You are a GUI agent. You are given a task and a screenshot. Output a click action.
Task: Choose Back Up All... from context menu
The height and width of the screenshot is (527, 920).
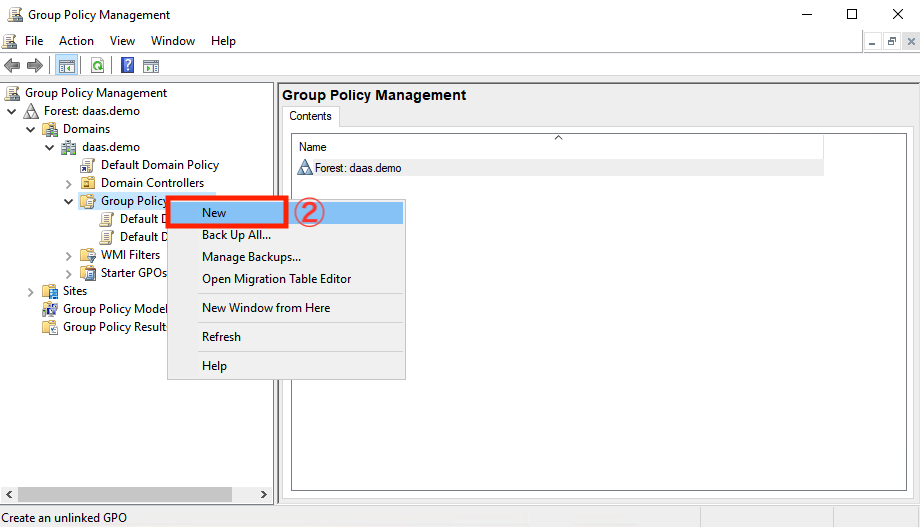tap(286, 235)
